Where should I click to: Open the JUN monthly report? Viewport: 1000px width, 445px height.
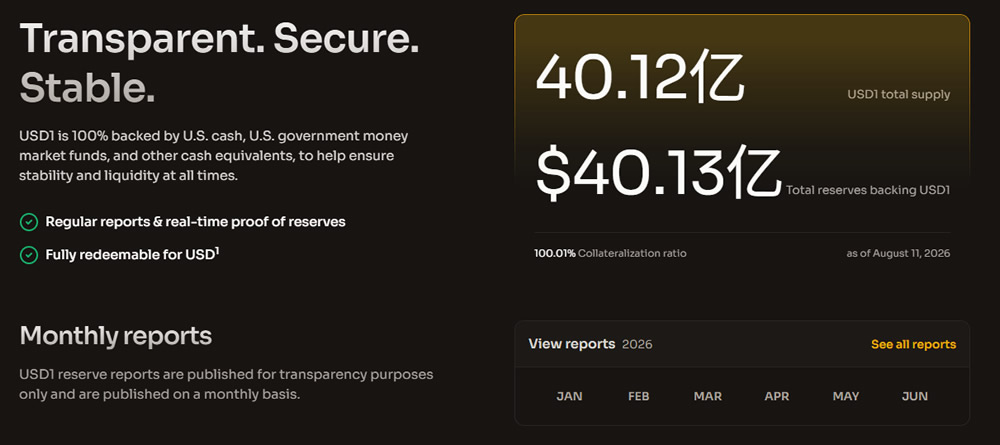pyautogui.click(x=915, y=396)
